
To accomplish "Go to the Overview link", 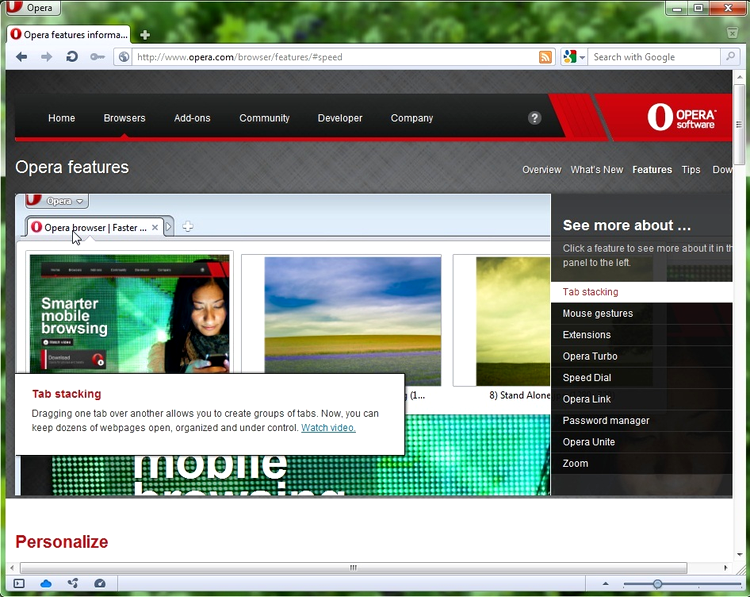I will click(x=541, y=170).
